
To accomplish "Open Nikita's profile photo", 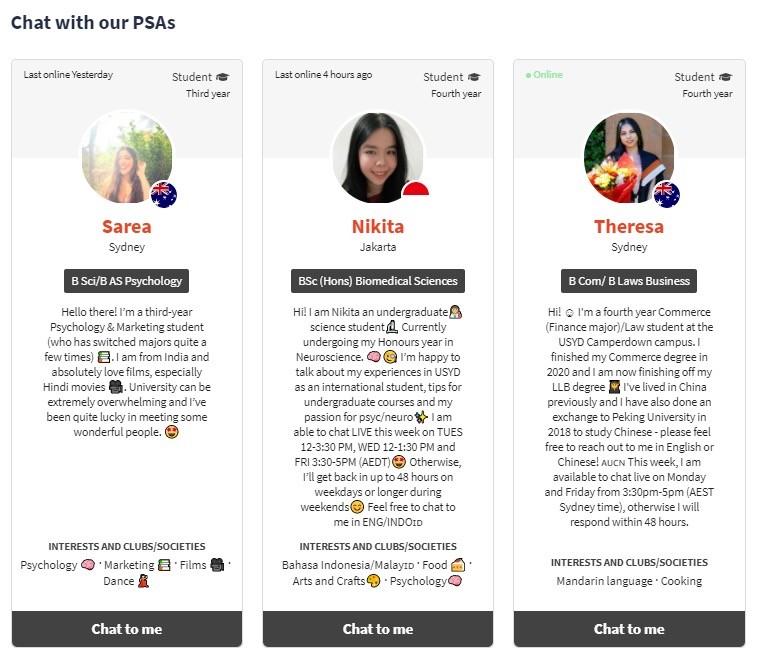I will (x=378, y=158).
